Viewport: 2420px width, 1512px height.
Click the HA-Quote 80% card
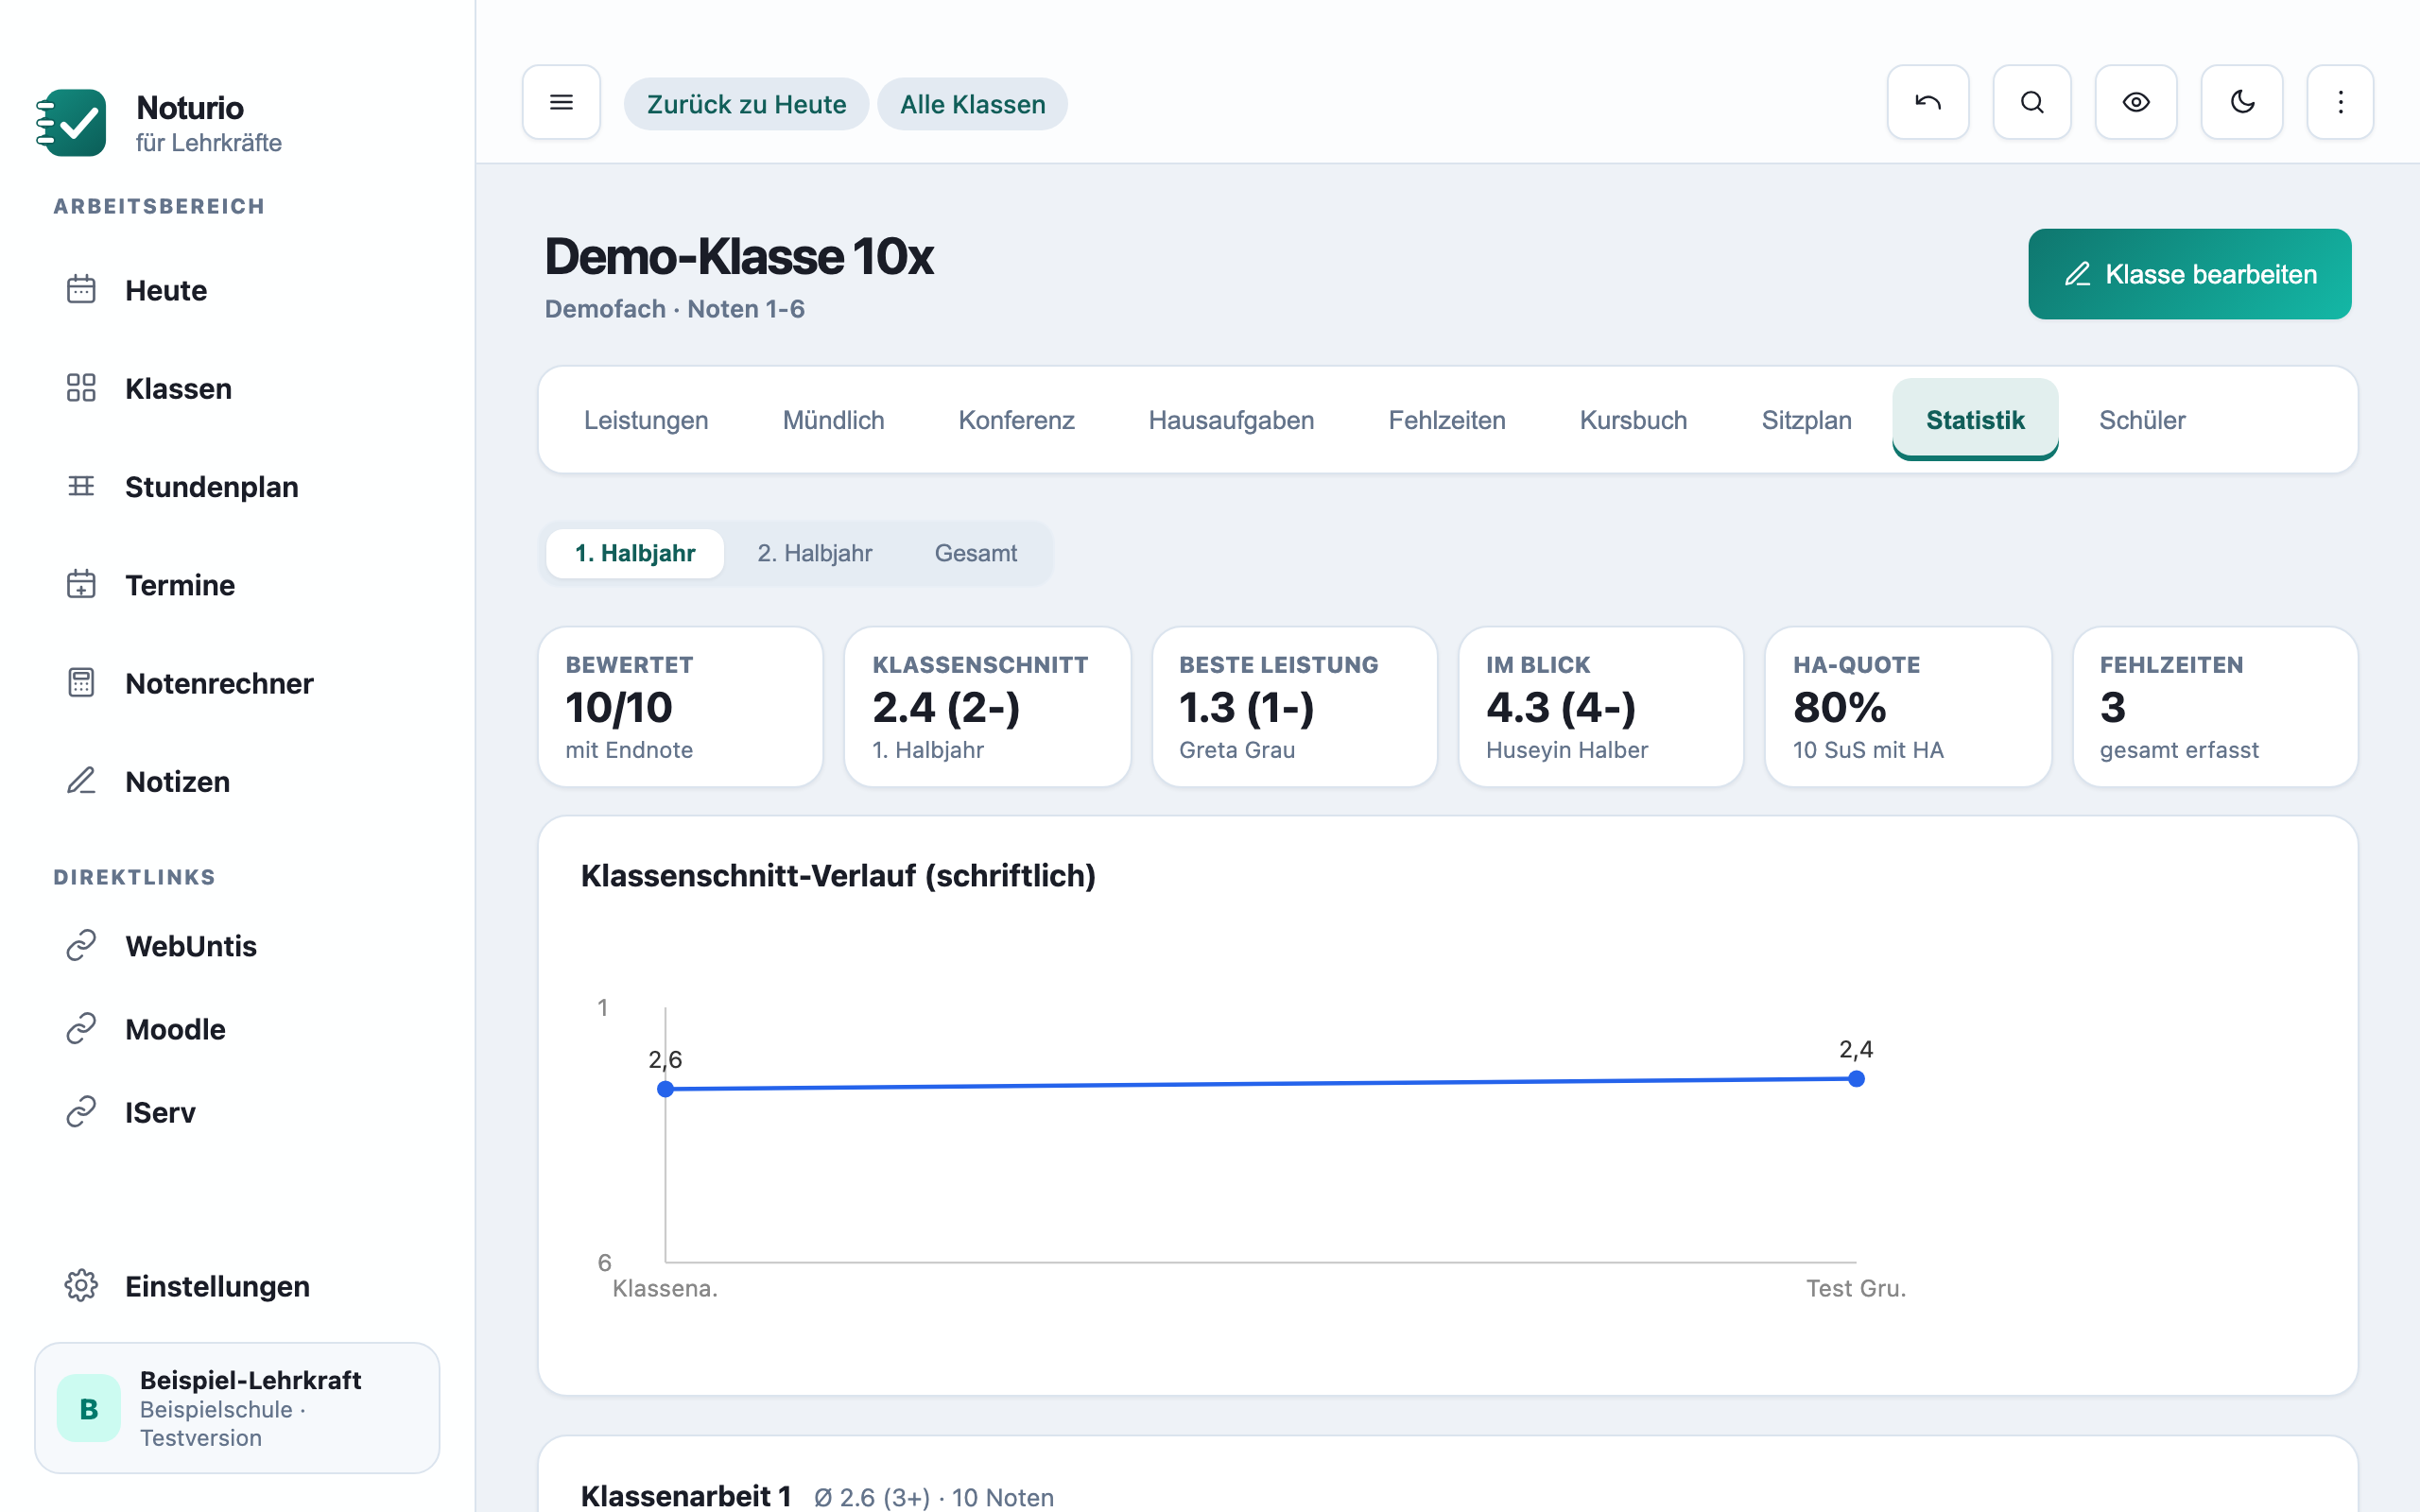pyautogui.click(x=1908, y=707)
